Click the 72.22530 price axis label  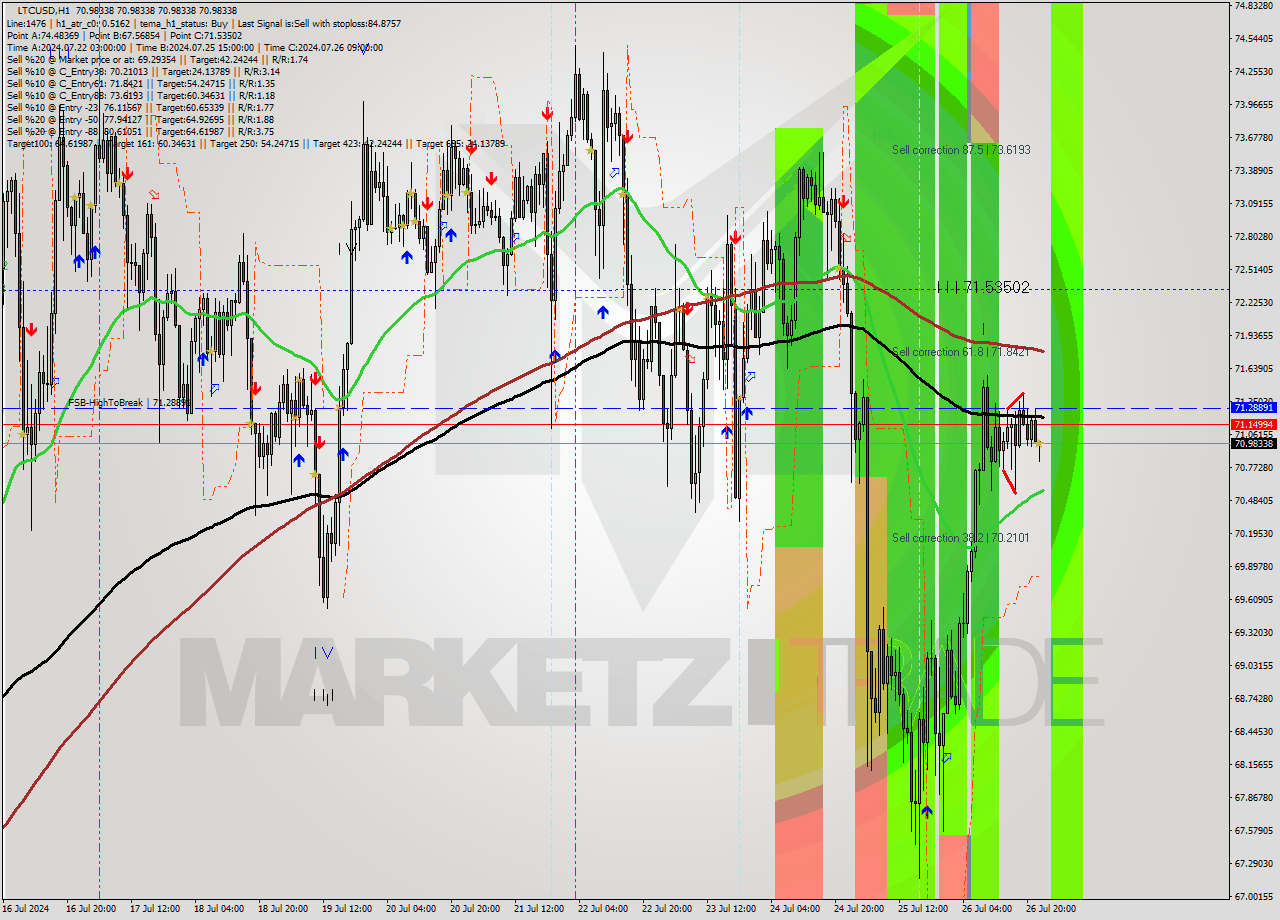(1253, 302)
